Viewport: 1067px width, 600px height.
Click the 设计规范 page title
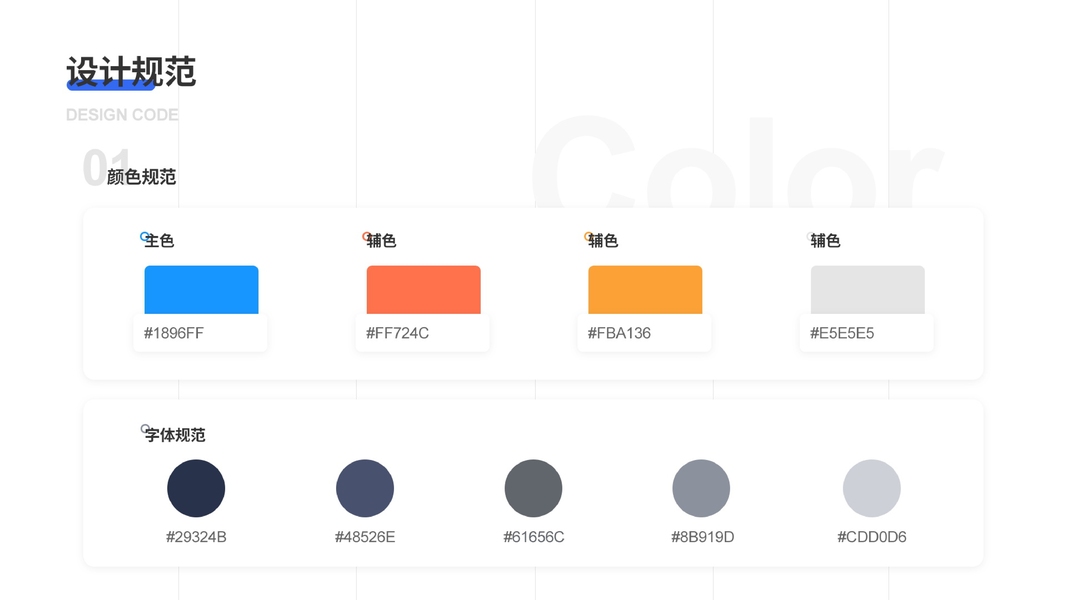point(131,72)
